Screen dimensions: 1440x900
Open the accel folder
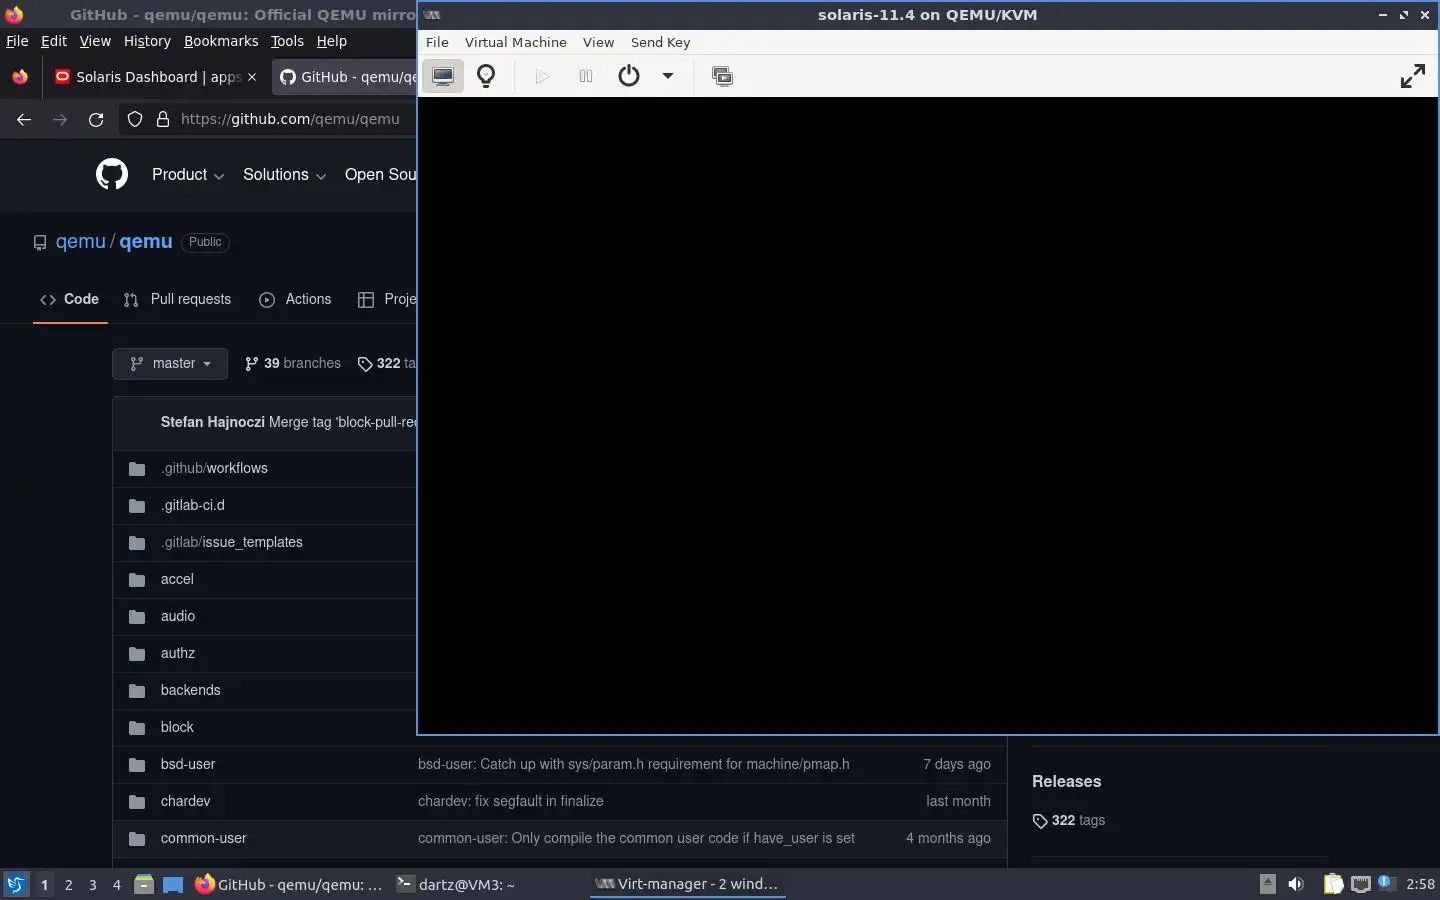pos(177,579)
